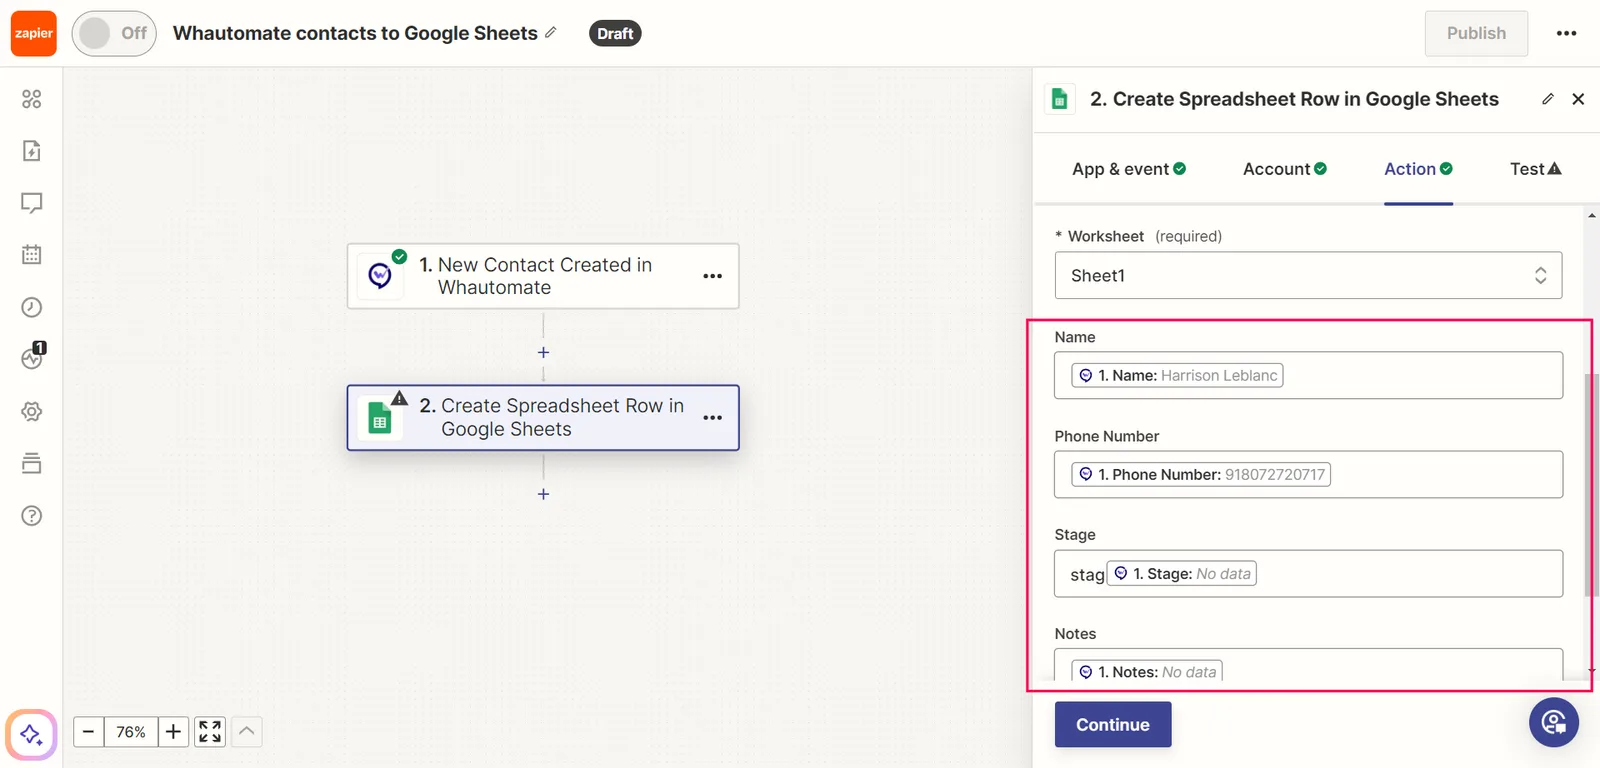Click the panel's vertical scrollbar thumb

pyautogui.click(x=1592, y=485)
